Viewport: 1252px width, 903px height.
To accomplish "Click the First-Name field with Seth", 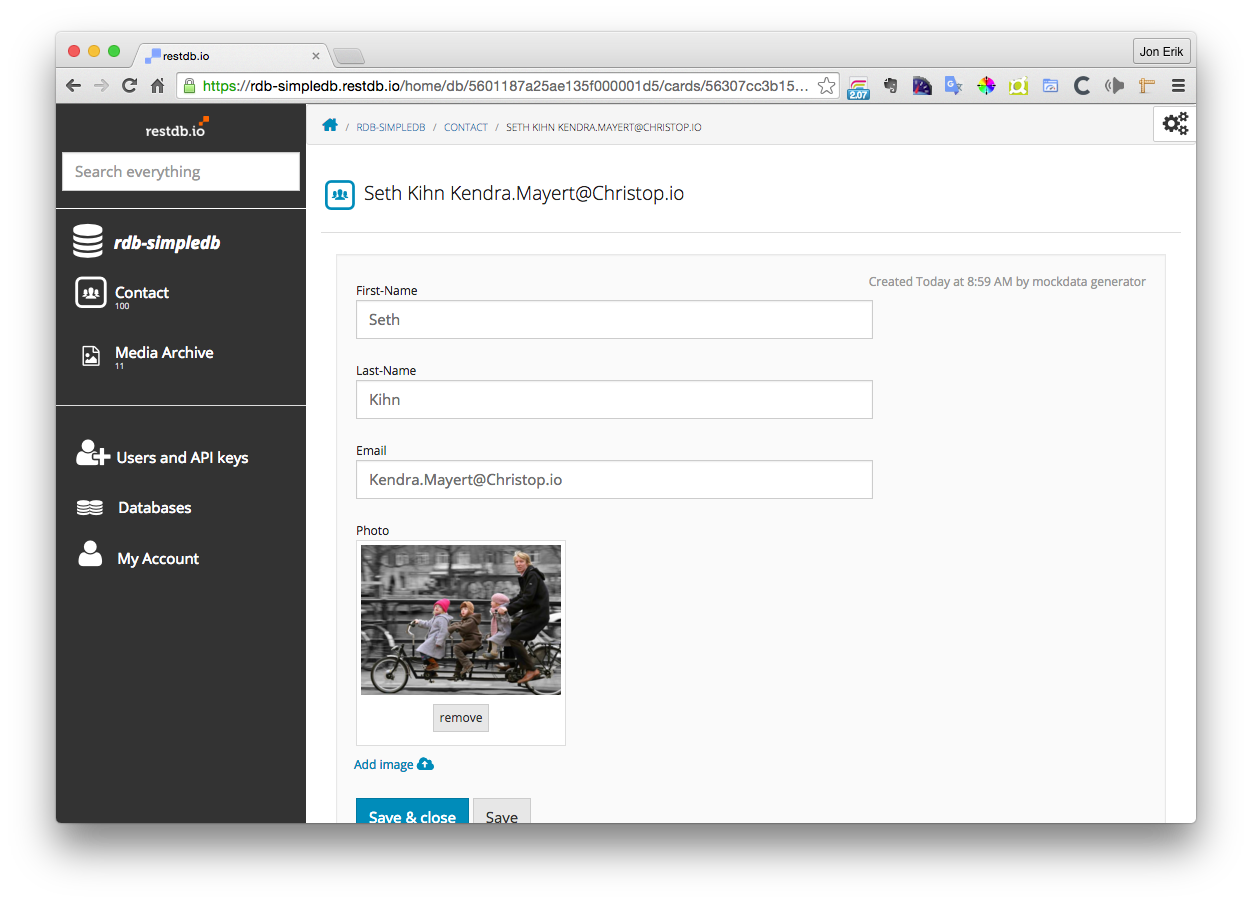I will click(614, 319).
